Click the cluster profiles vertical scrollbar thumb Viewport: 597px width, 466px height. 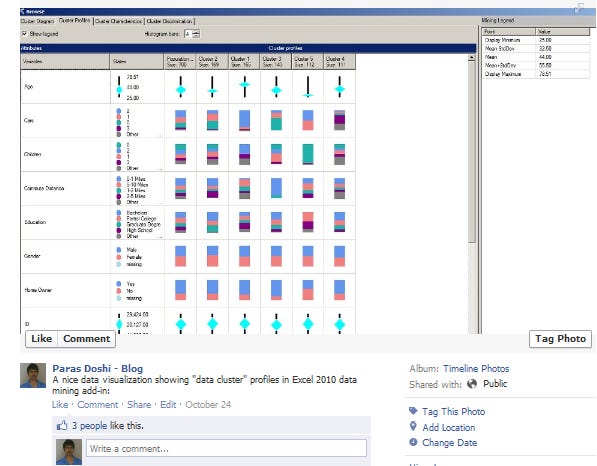tap(471, 152)
